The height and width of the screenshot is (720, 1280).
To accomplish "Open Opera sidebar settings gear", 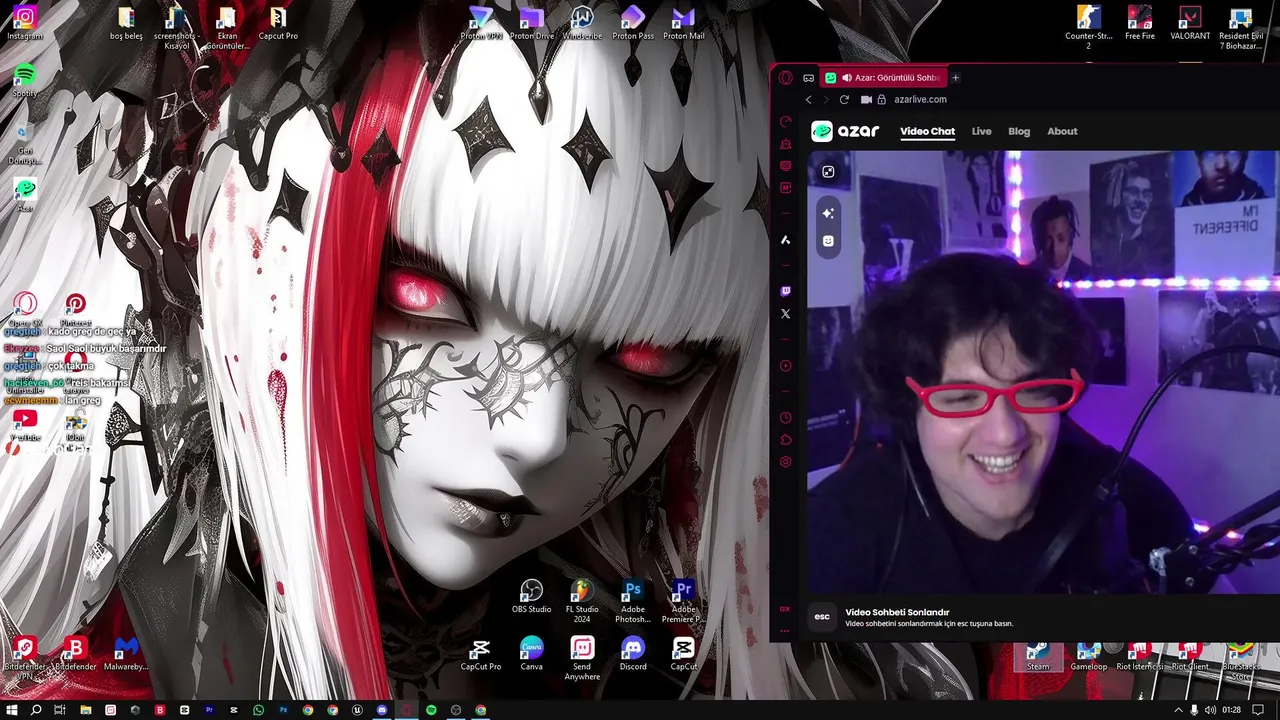I will point(785,462).
